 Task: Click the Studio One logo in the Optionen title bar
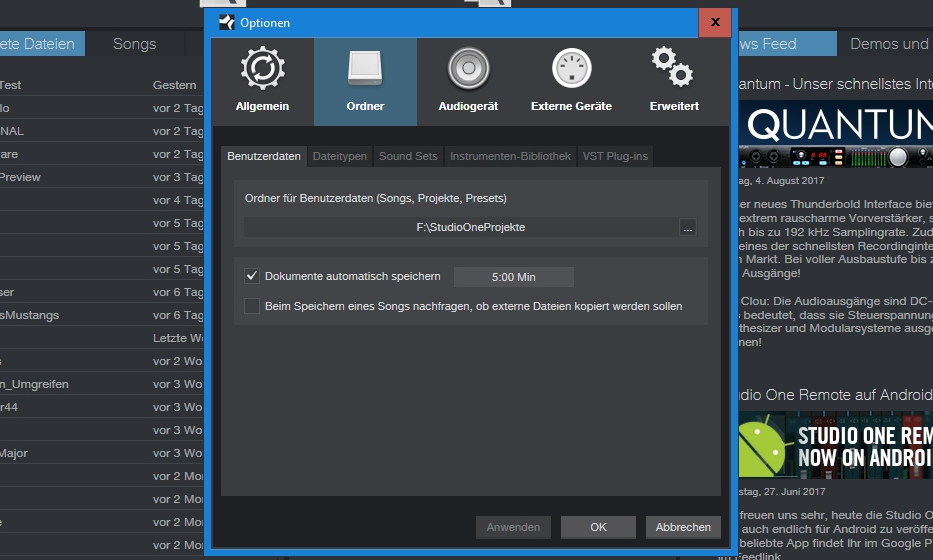tap(227, 23)
